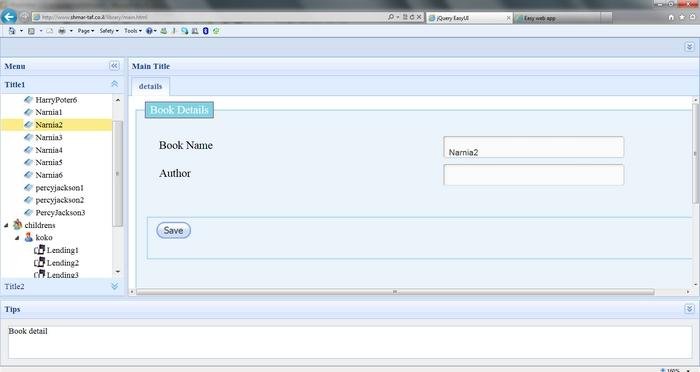700x372 pixels.
Task: Click the Book detail text in Tips
Action: 28,331
